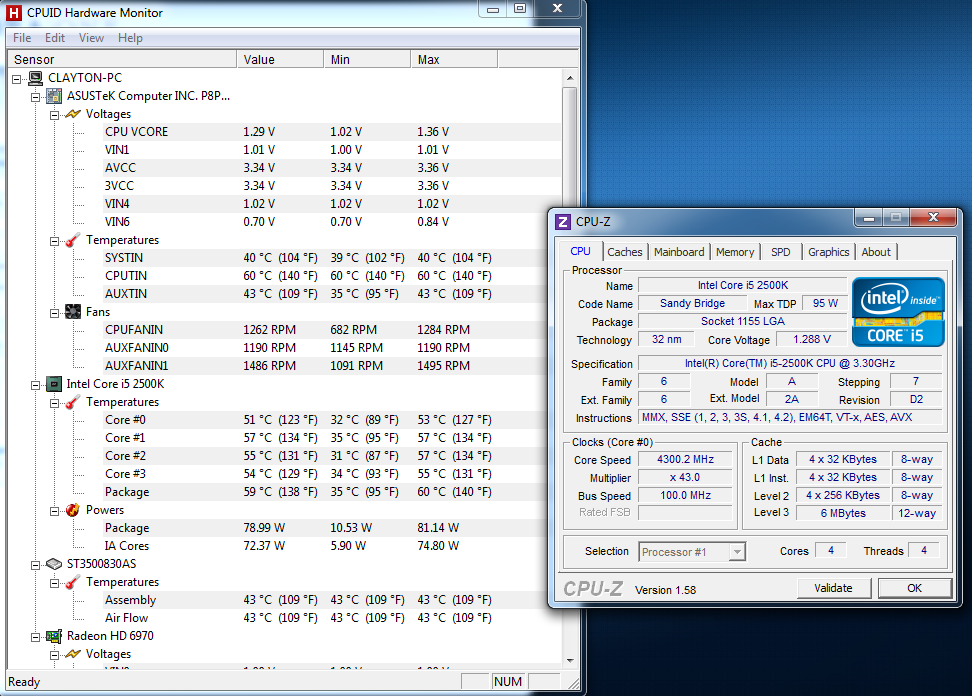Click the scroll down arrow in HWMonitor
Viewport: 973px width, 696px height.
tap(570, 660)
